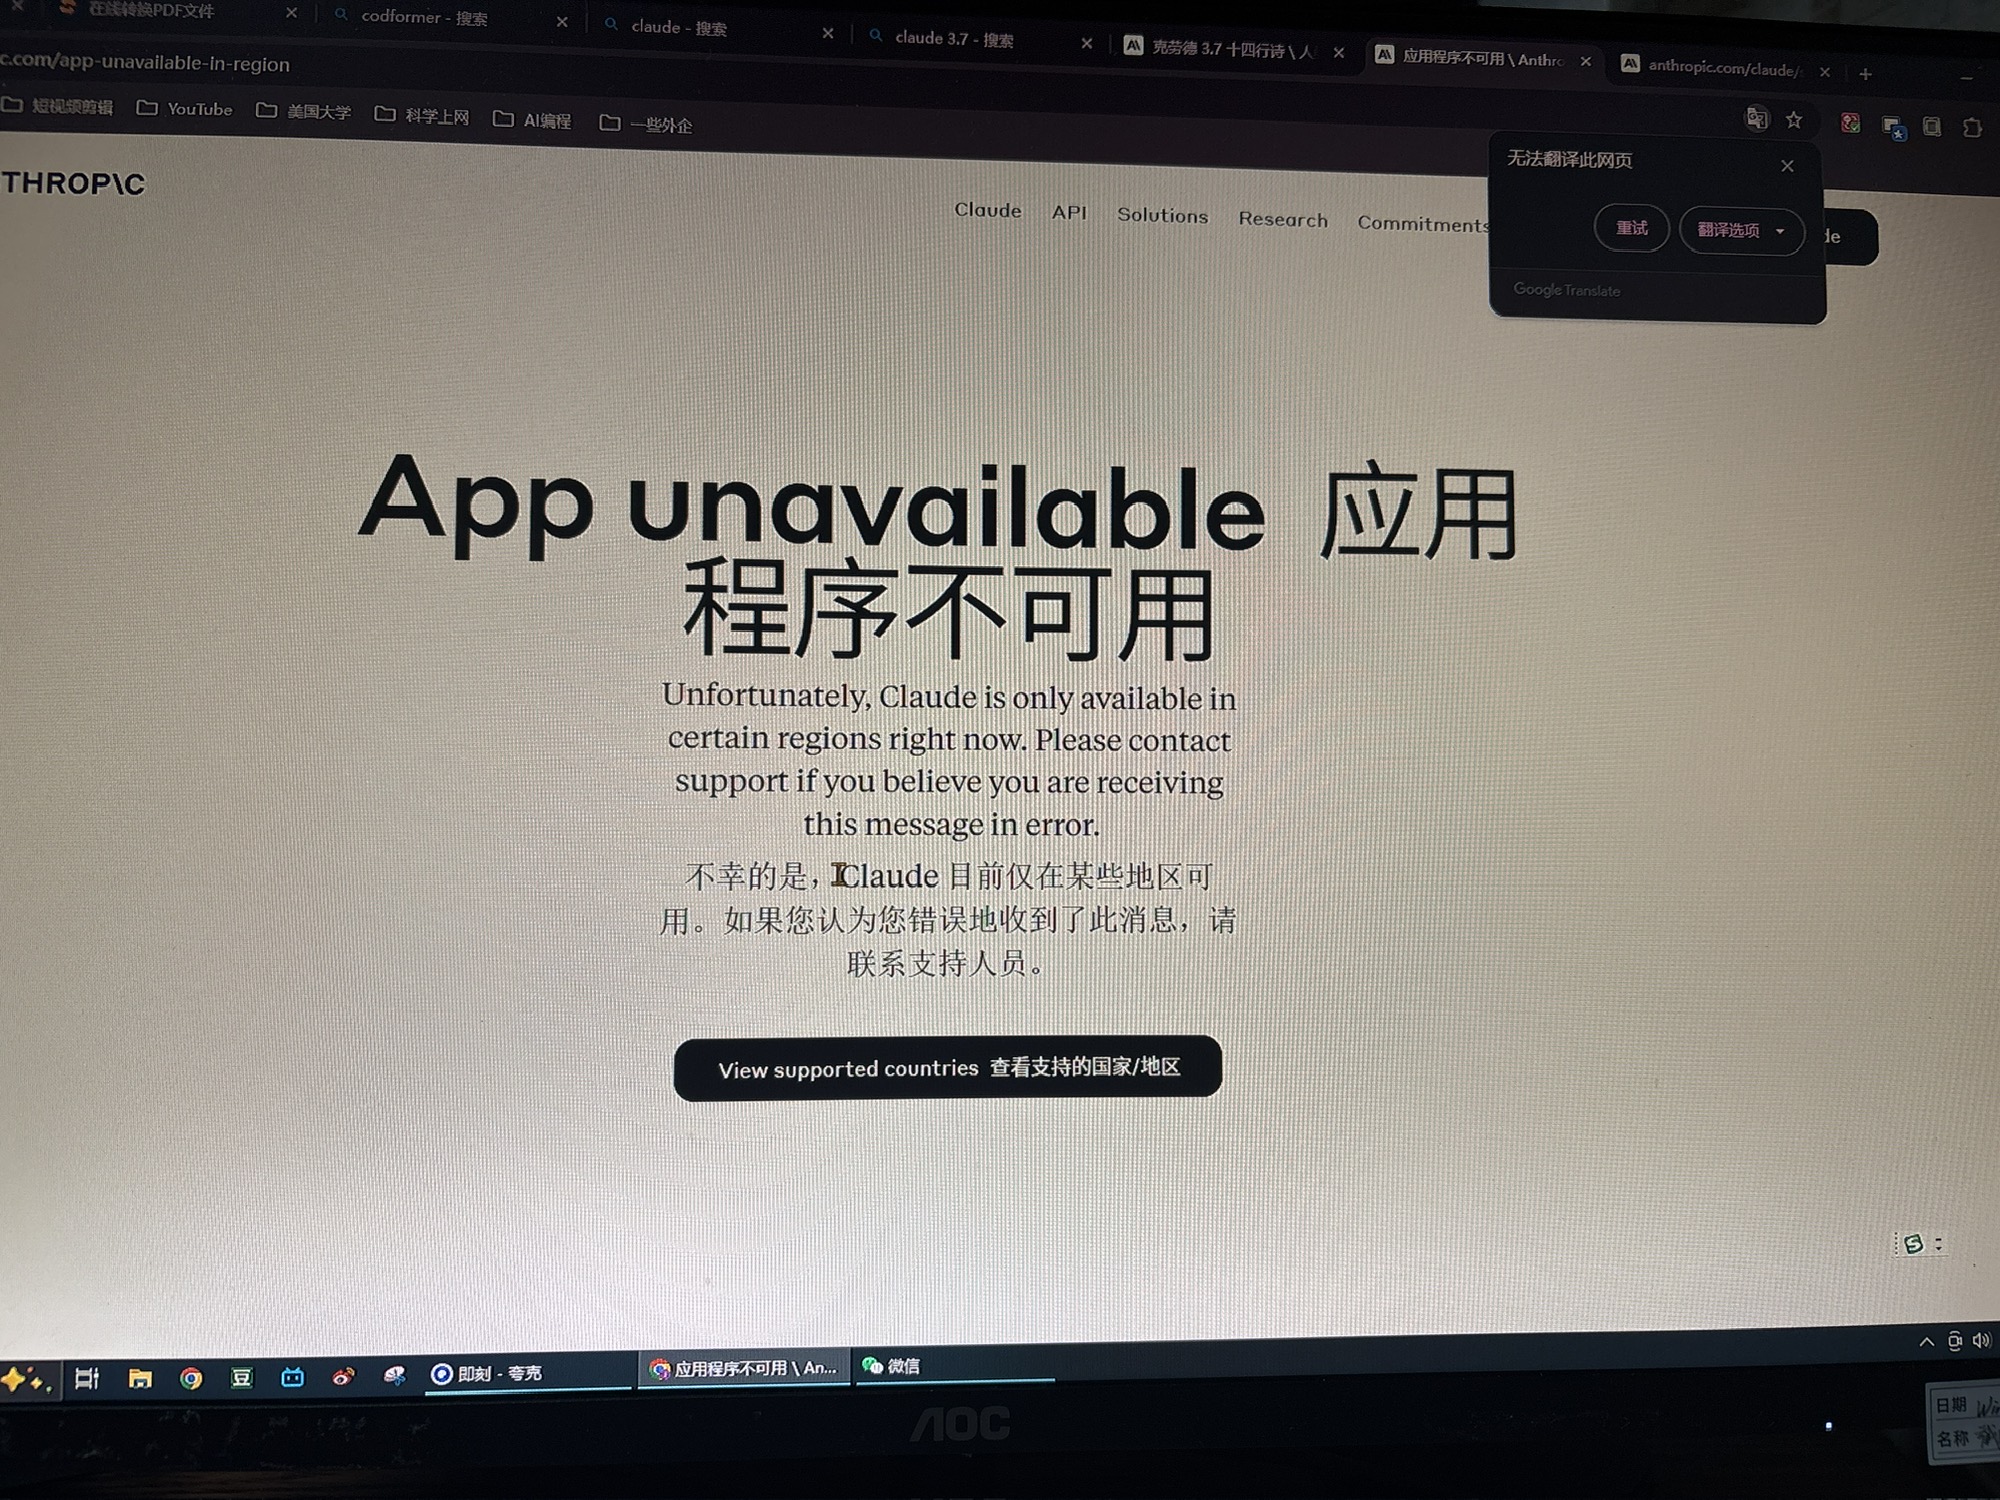The height and width of the screenshot is (1500, 2000).
Task: Open the Bilibili icon in taskbar
Action: (x=292, y=1378)
